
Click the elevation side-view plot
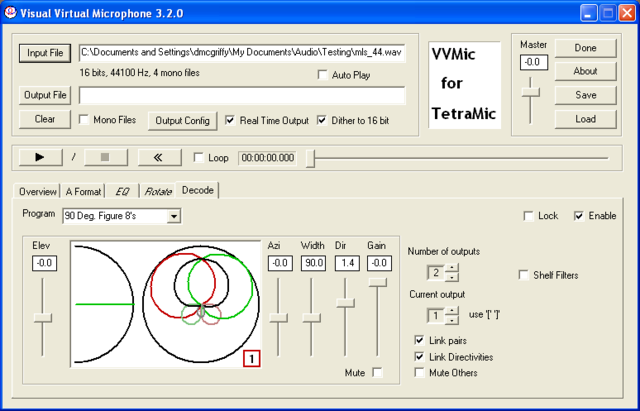[104, 304]
